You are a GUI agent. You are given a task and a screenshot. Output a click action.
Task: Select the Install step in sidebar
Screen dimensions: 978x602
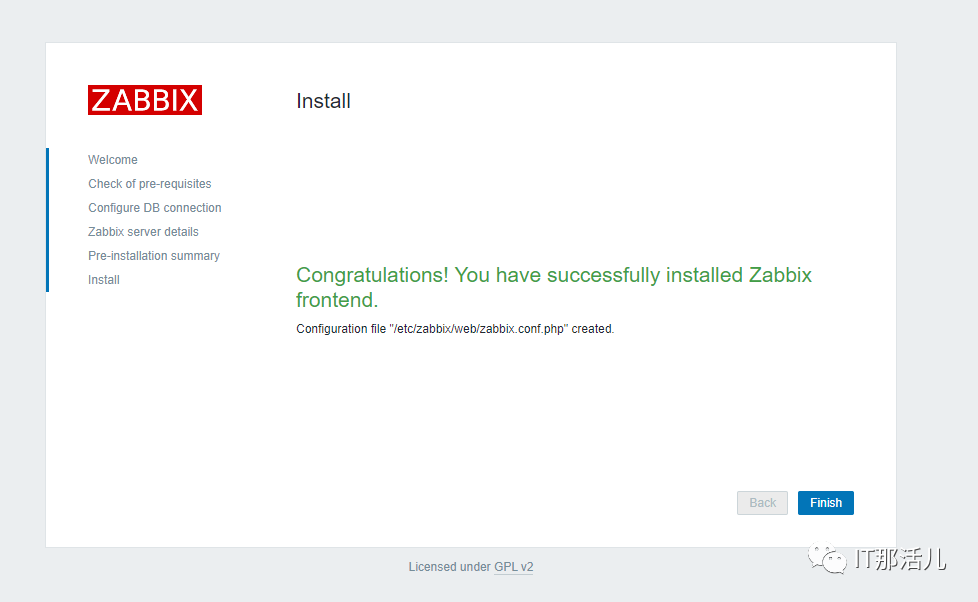[x=104, y=279]
